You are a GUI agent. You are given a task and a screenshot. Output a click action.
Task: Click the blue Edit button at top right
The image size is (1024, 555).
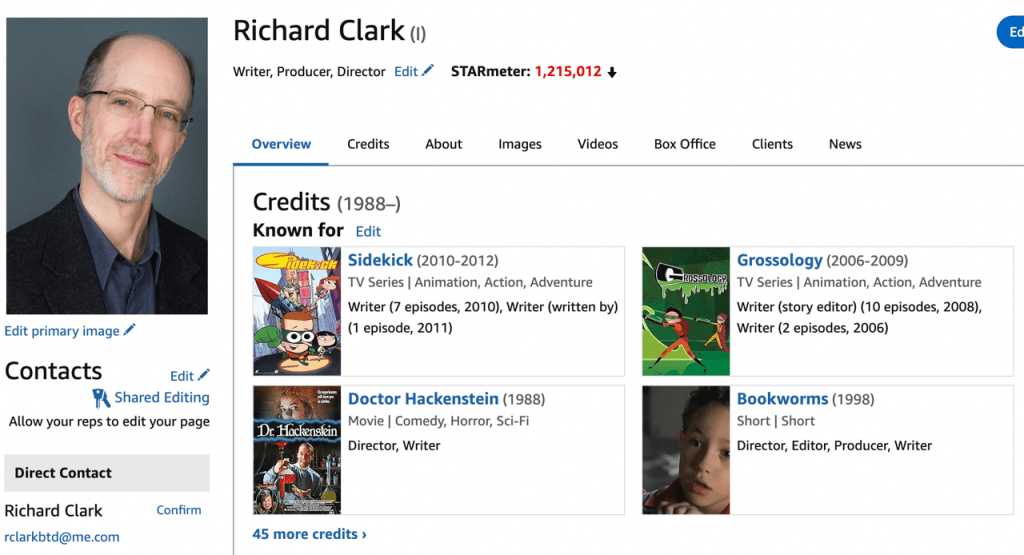point(1012,32)
